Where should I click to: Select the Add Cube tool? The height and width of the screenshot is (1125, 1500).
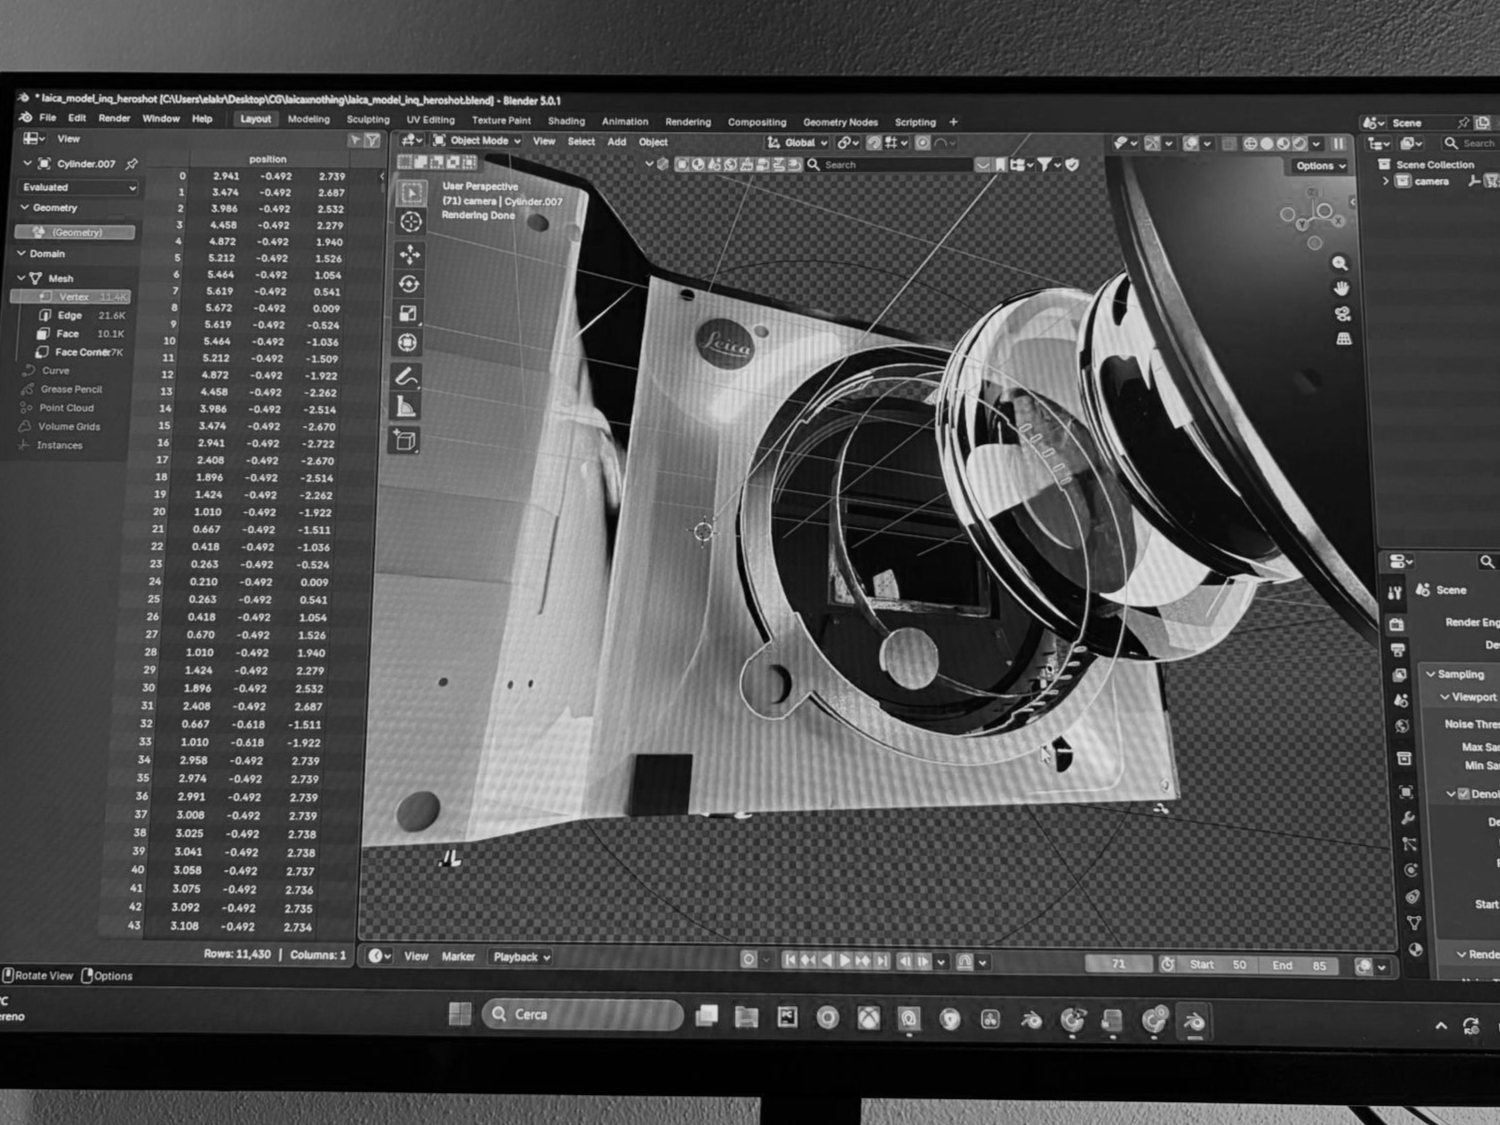pyautogui.click(x=405, y=440)
